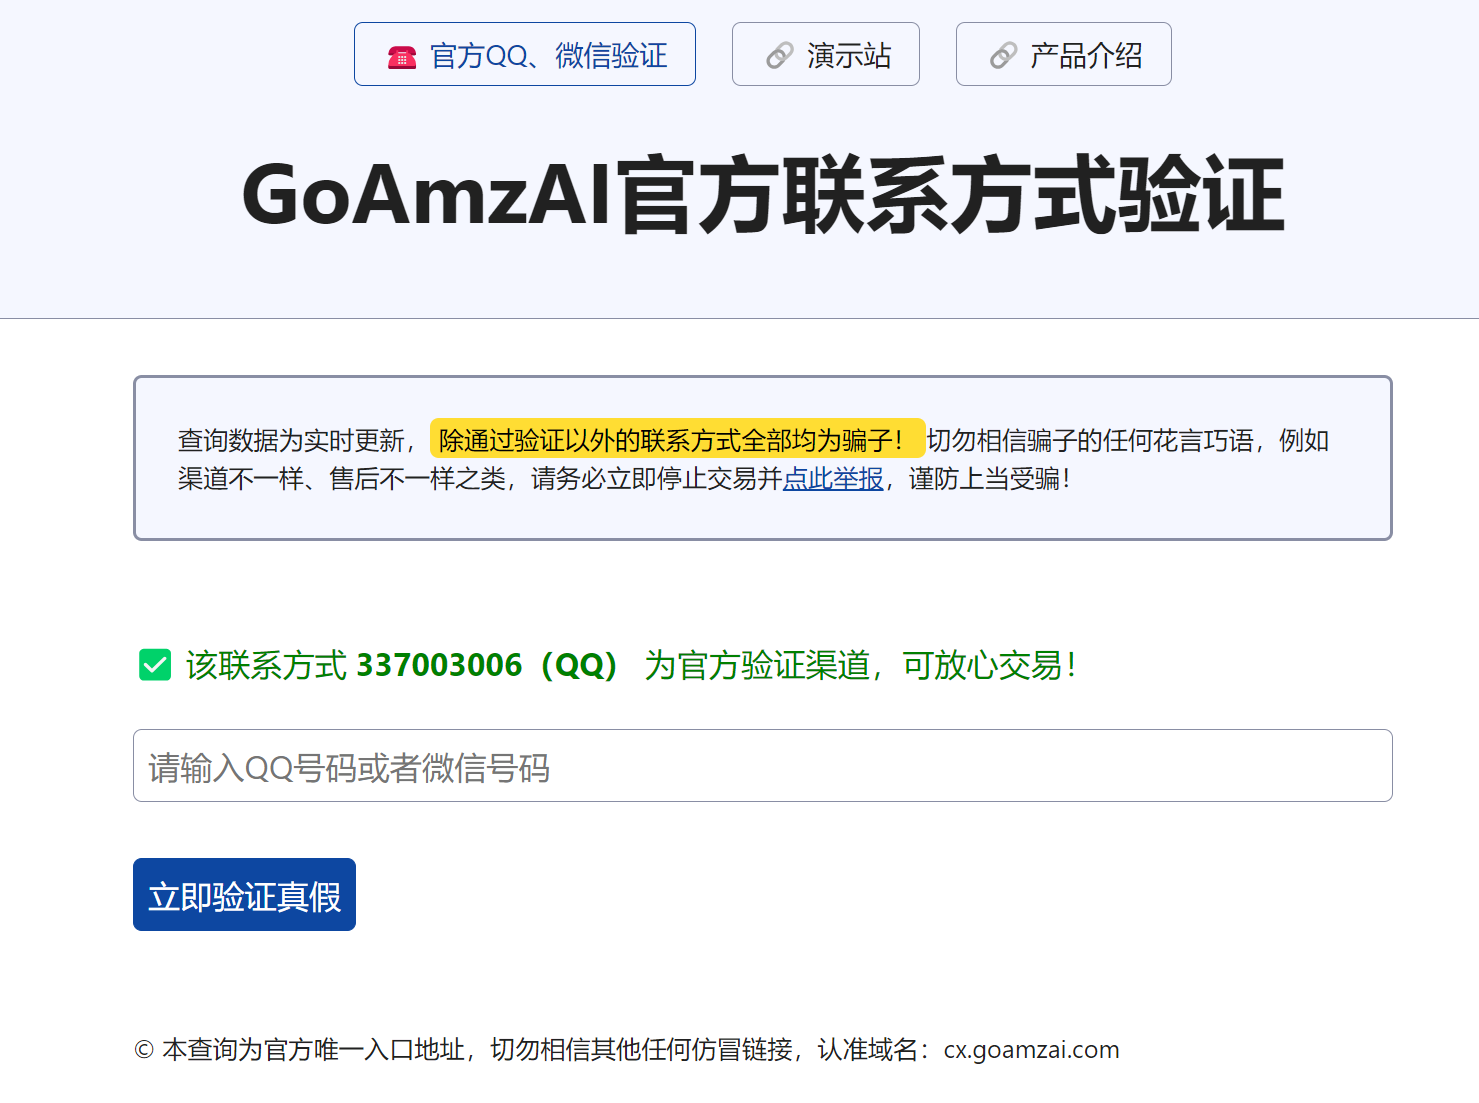Click the 谨防上当受骗 warning text

pyautogui.click(x=990, y=479)
